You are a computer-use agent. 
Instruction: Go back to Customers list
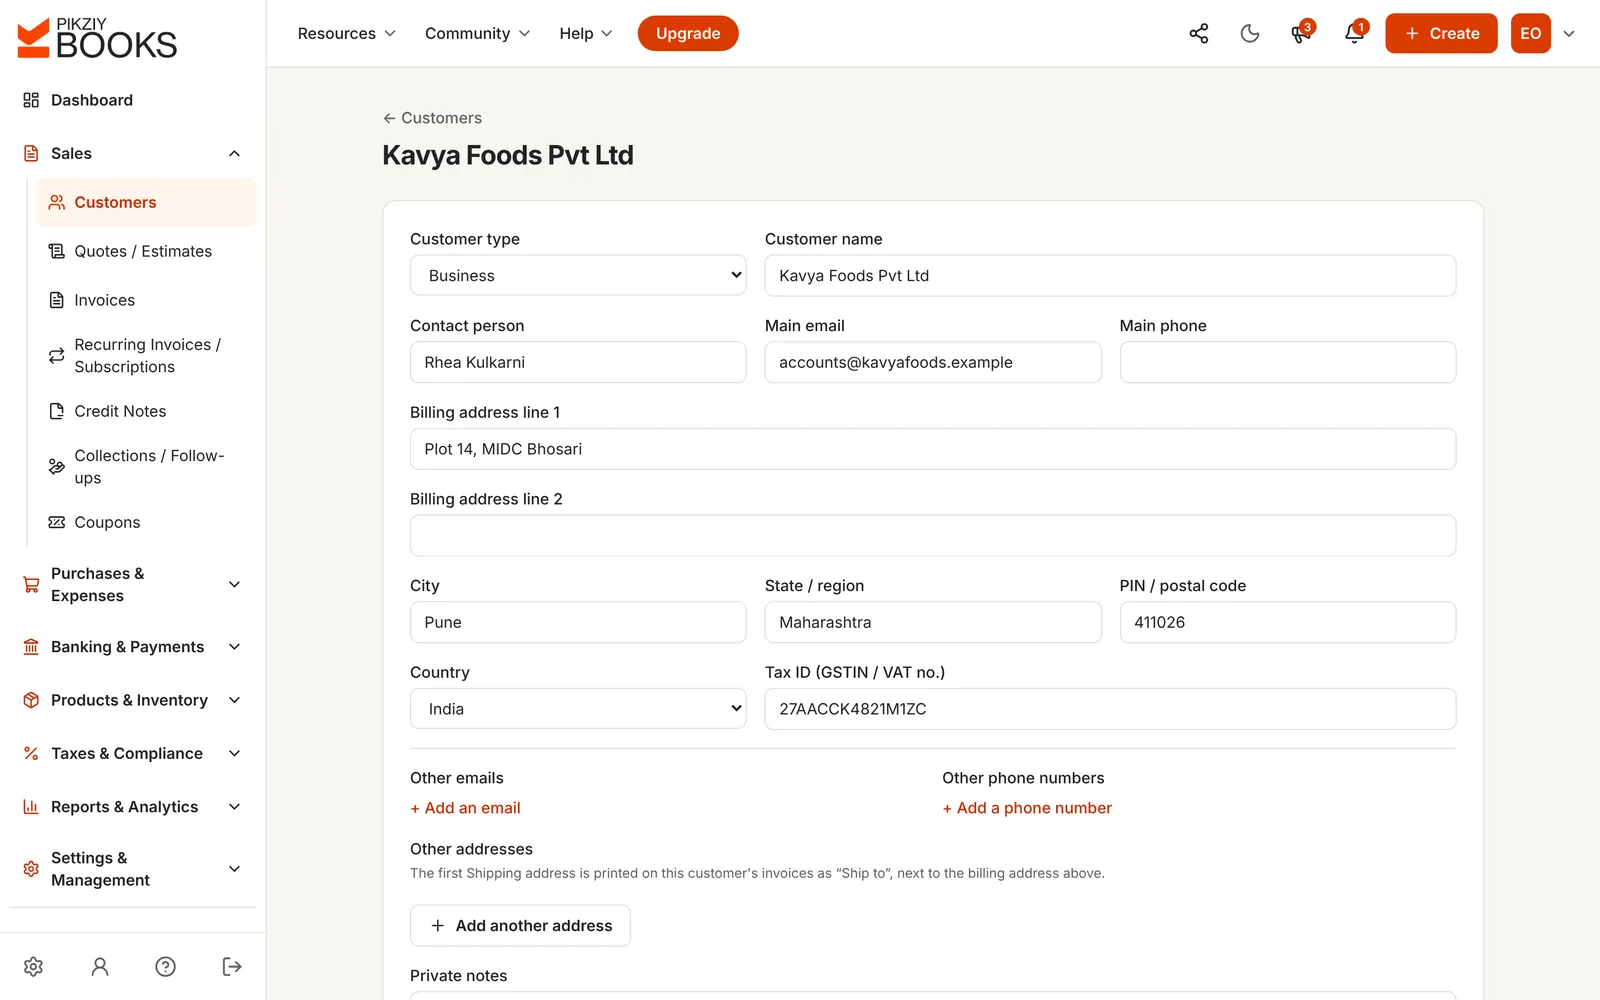[x=432, y=118]
